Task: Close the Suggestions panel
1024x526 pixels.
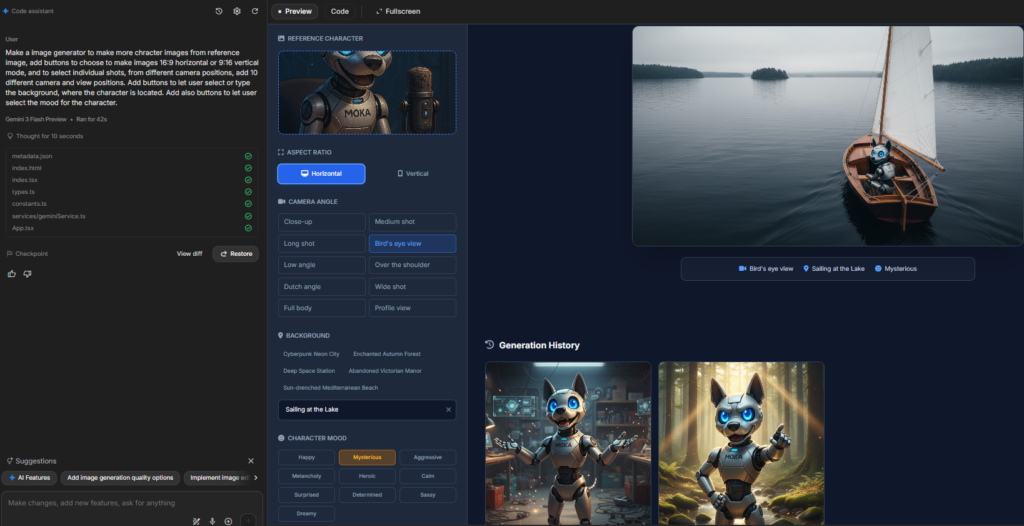Action: tap(251, 461)
